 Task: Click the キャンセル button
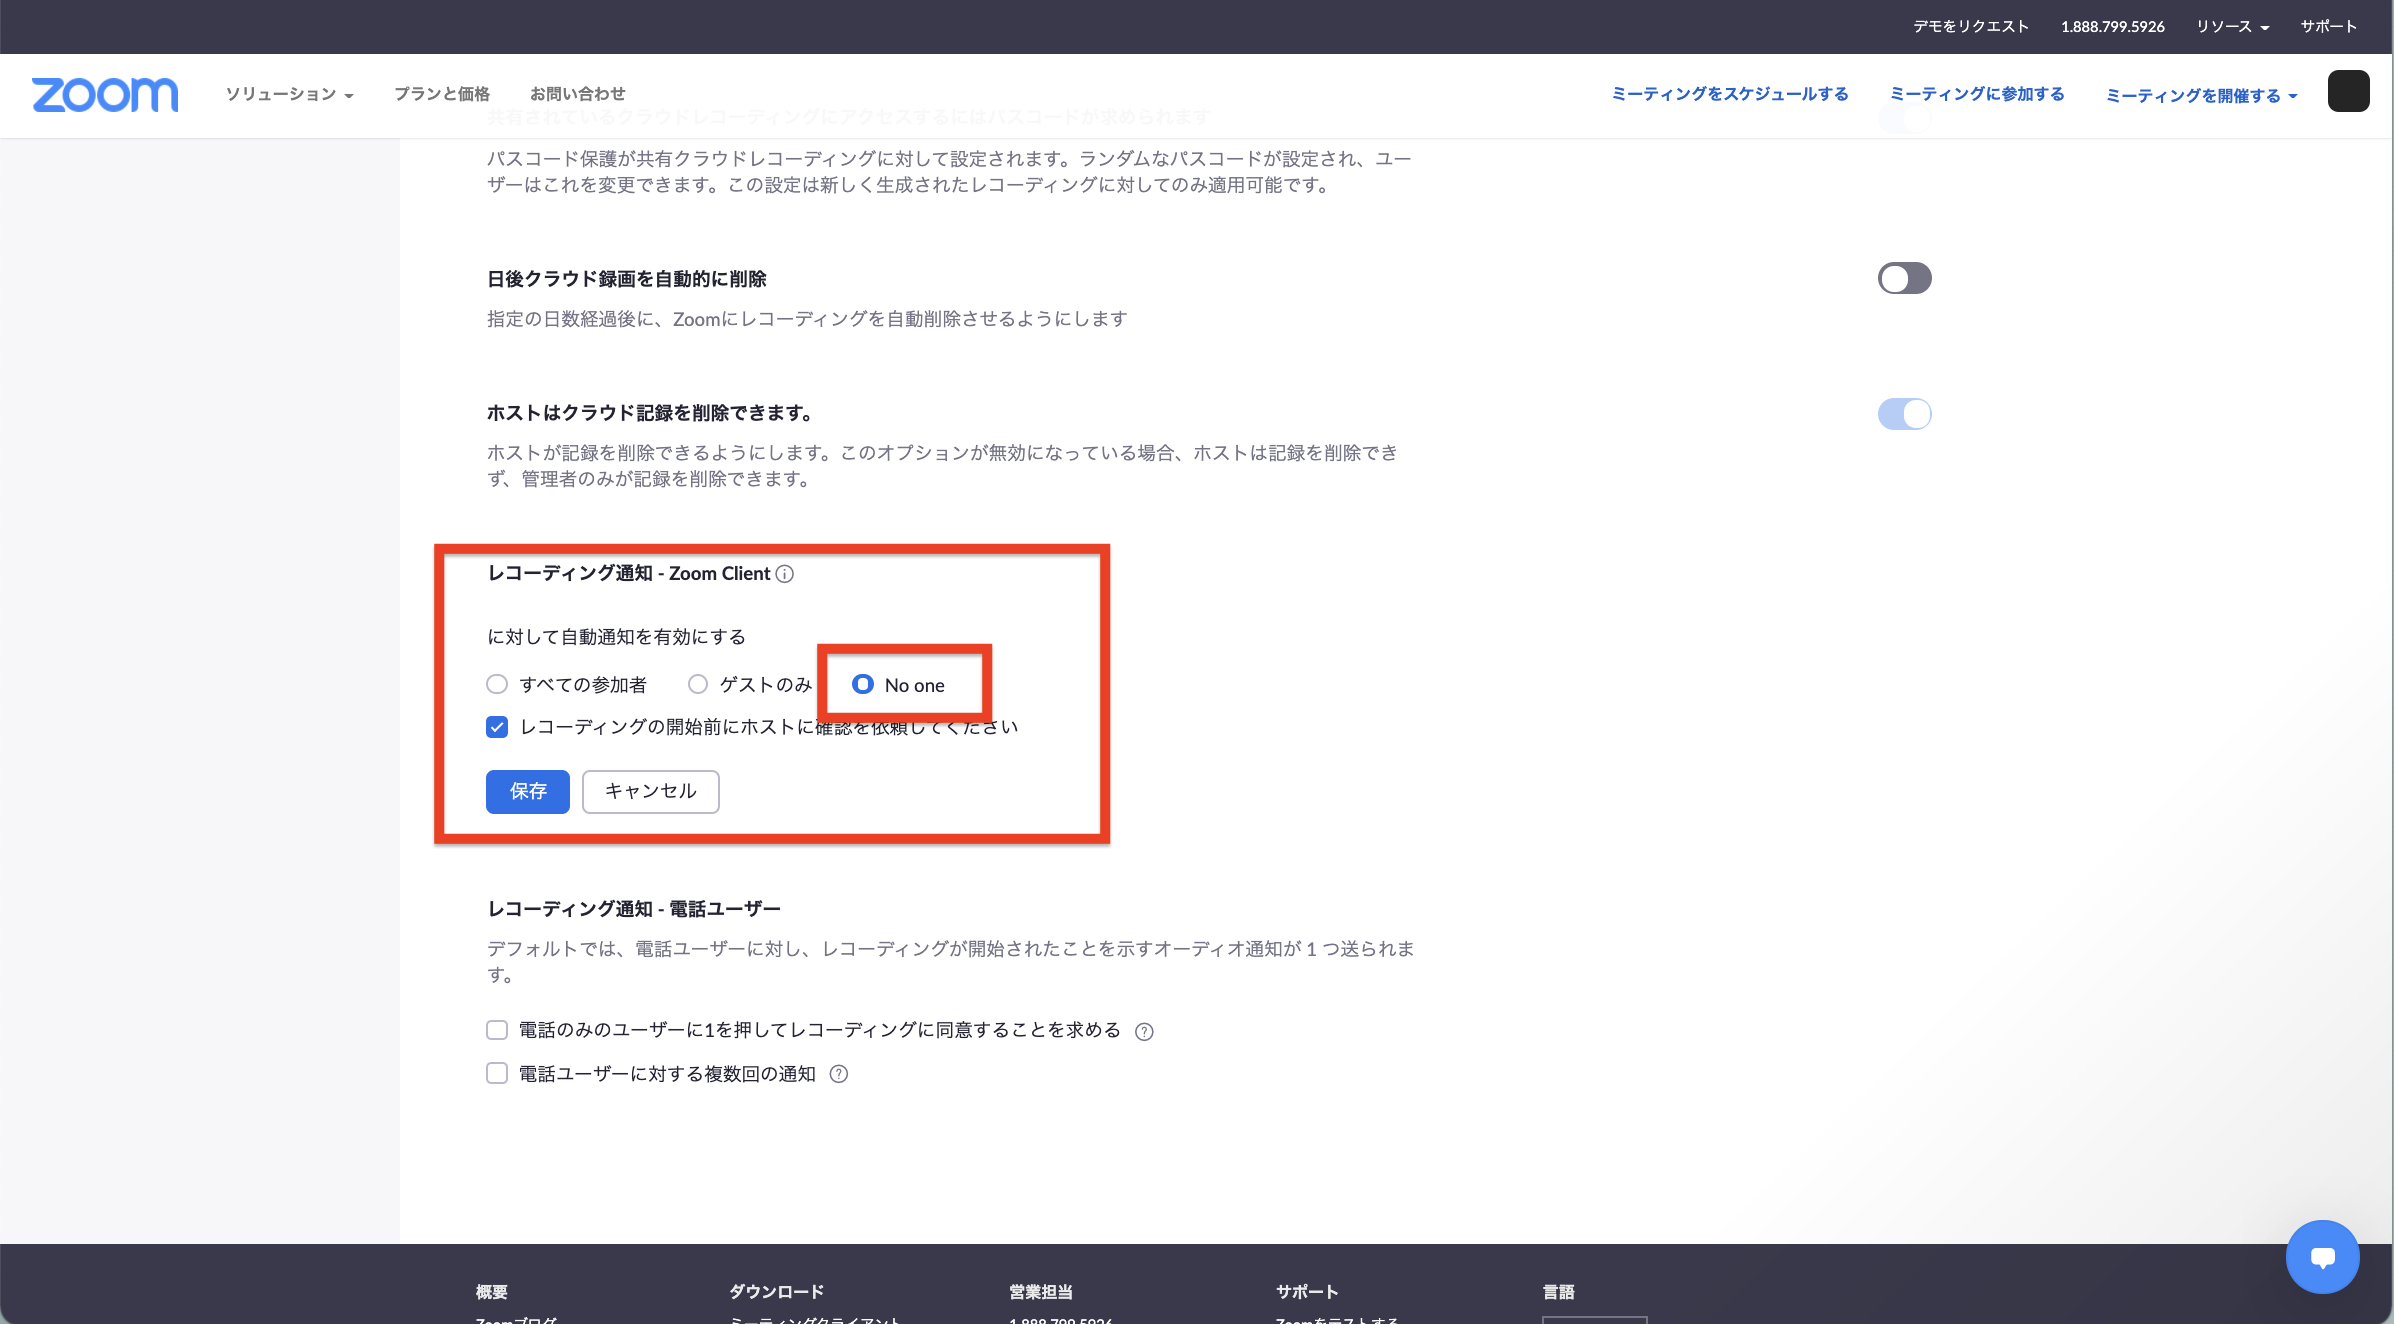(x=651, y=792)
